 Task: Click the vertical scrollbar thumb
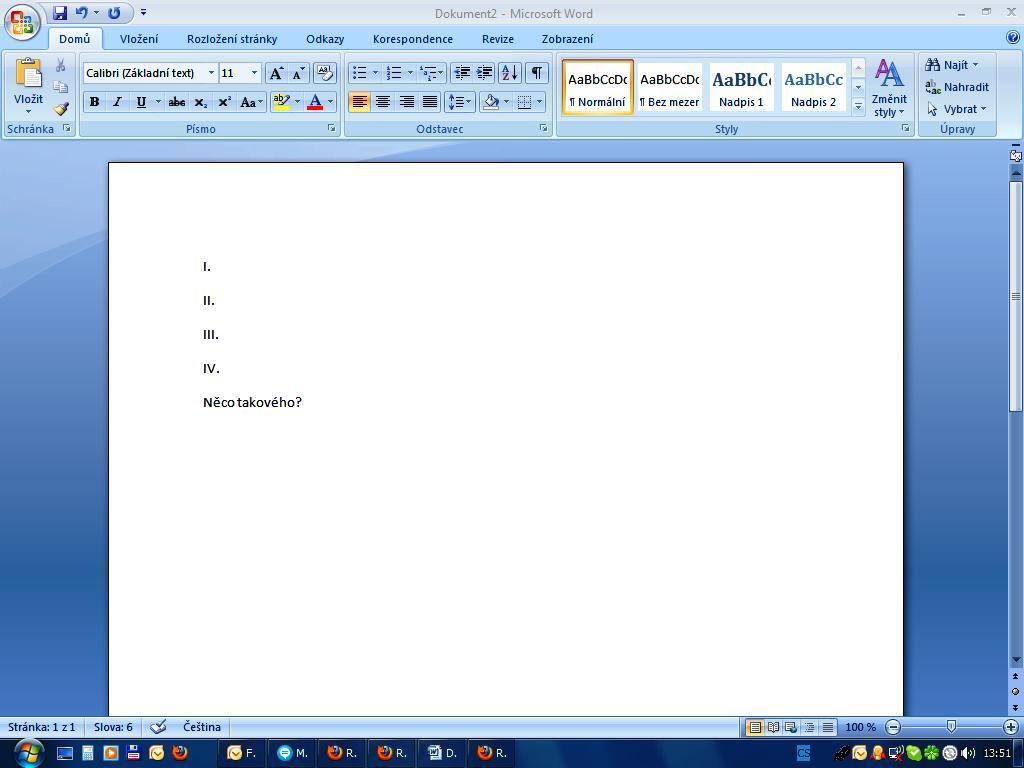(x=1016, y=297)
